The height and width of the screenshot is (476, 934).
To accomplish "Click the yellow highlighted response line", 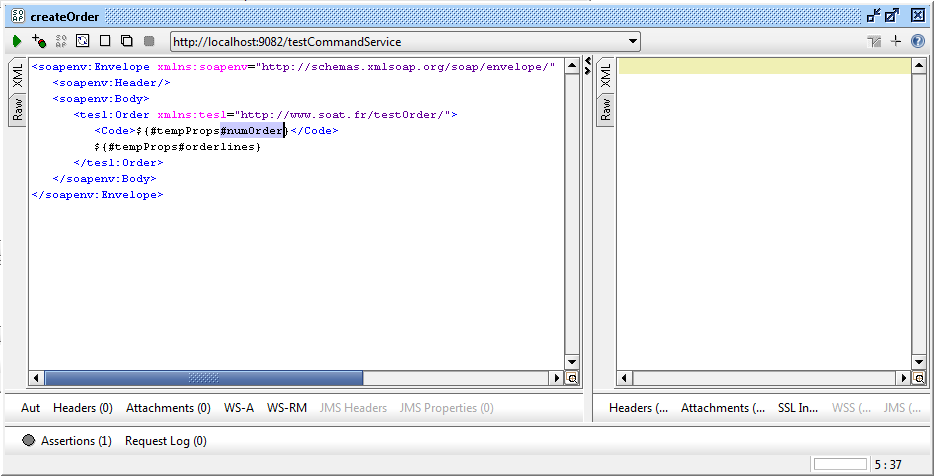I will [x=765, y=66].
